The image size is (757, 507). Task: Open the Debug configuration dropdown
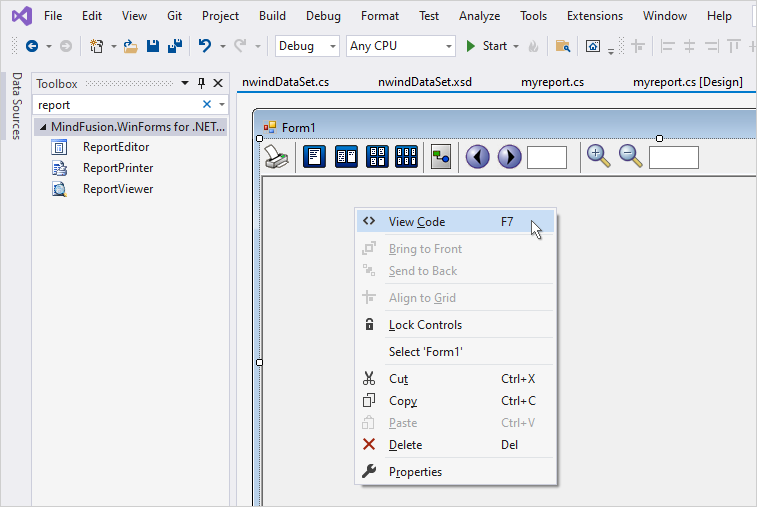(x=307, y=46)
